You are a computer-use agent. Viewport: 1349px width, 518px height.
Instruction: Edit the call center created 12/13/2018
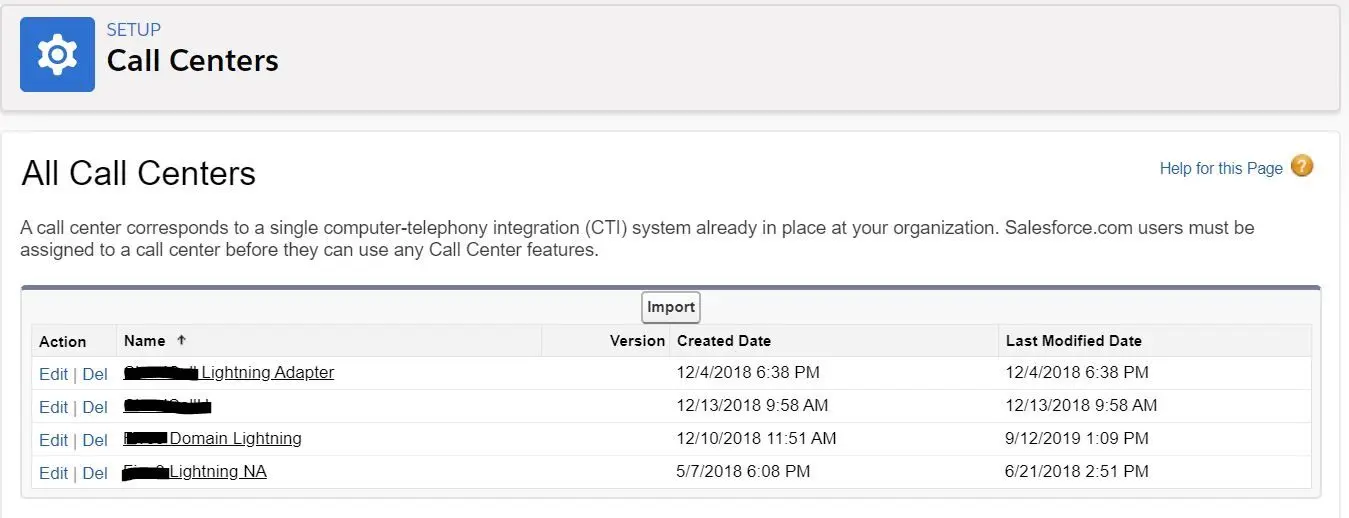coord(53,407)
